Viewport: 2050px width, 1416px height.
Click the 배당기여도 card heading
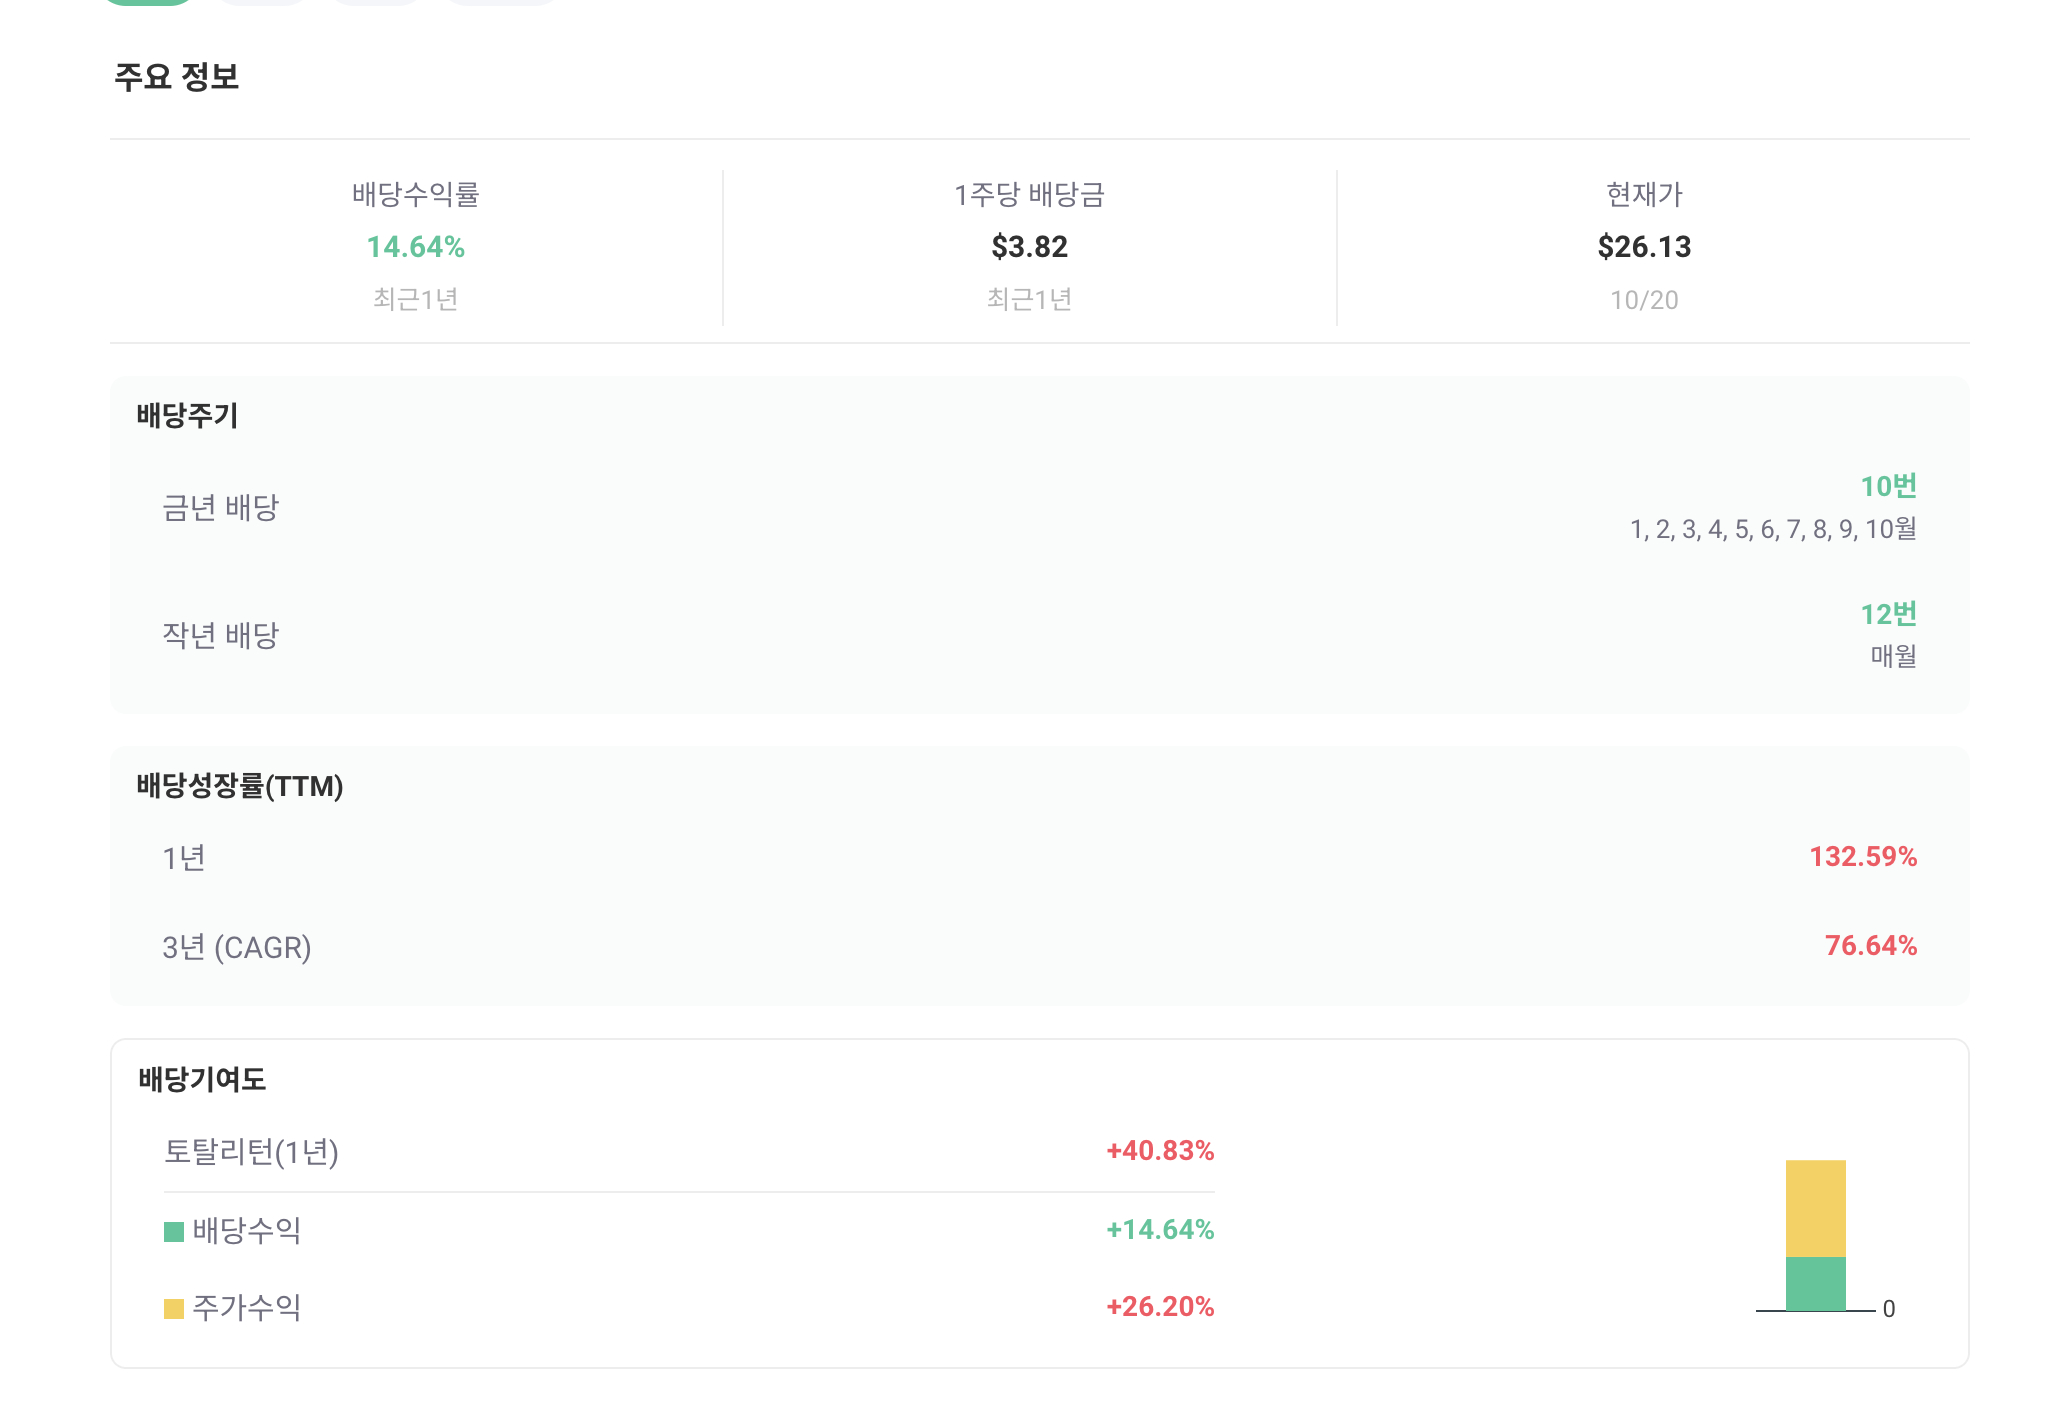click(x=202, y=1080)
